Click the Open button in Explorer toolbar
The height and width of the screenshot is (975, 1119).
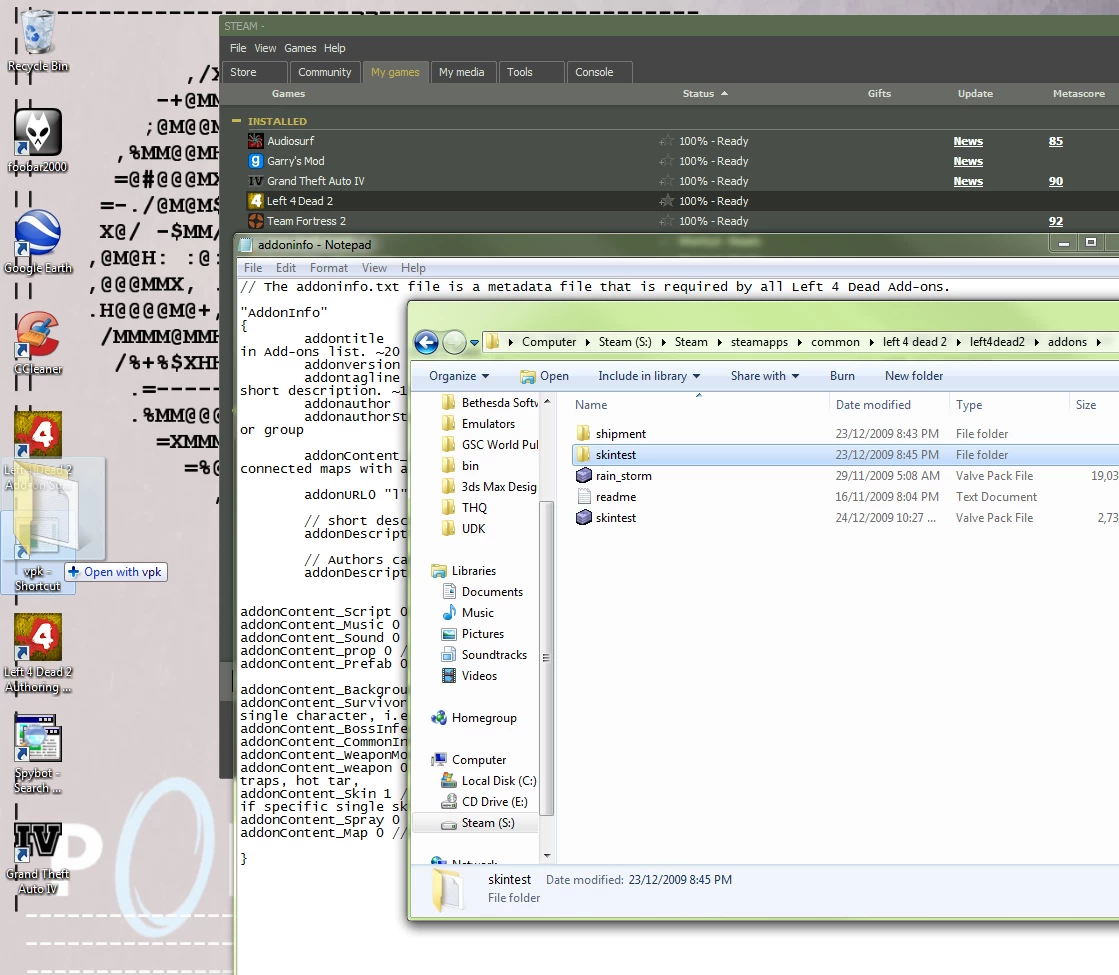[545, 375]
